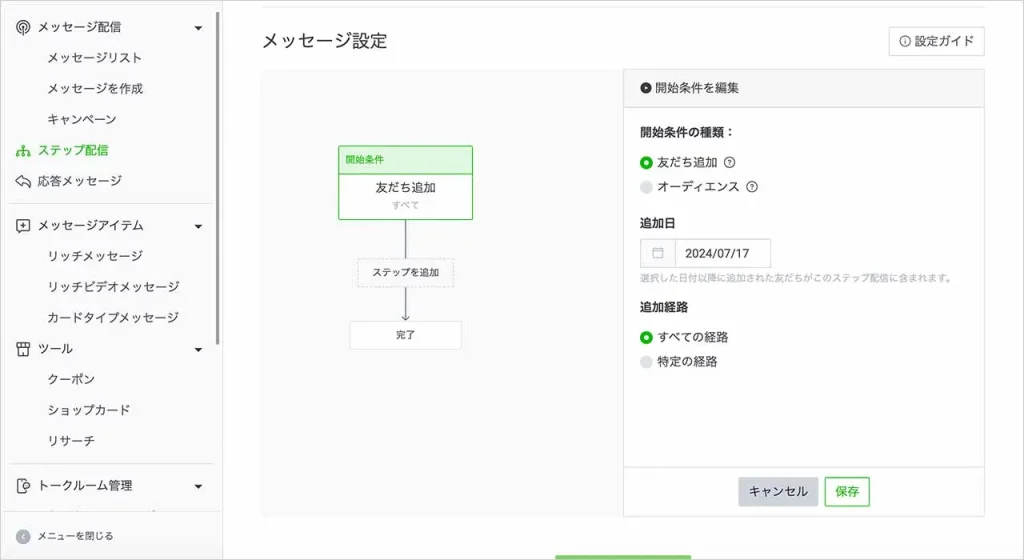
Task: Open 応答メッセージ menu item
Action: click(x=79, y=181)
